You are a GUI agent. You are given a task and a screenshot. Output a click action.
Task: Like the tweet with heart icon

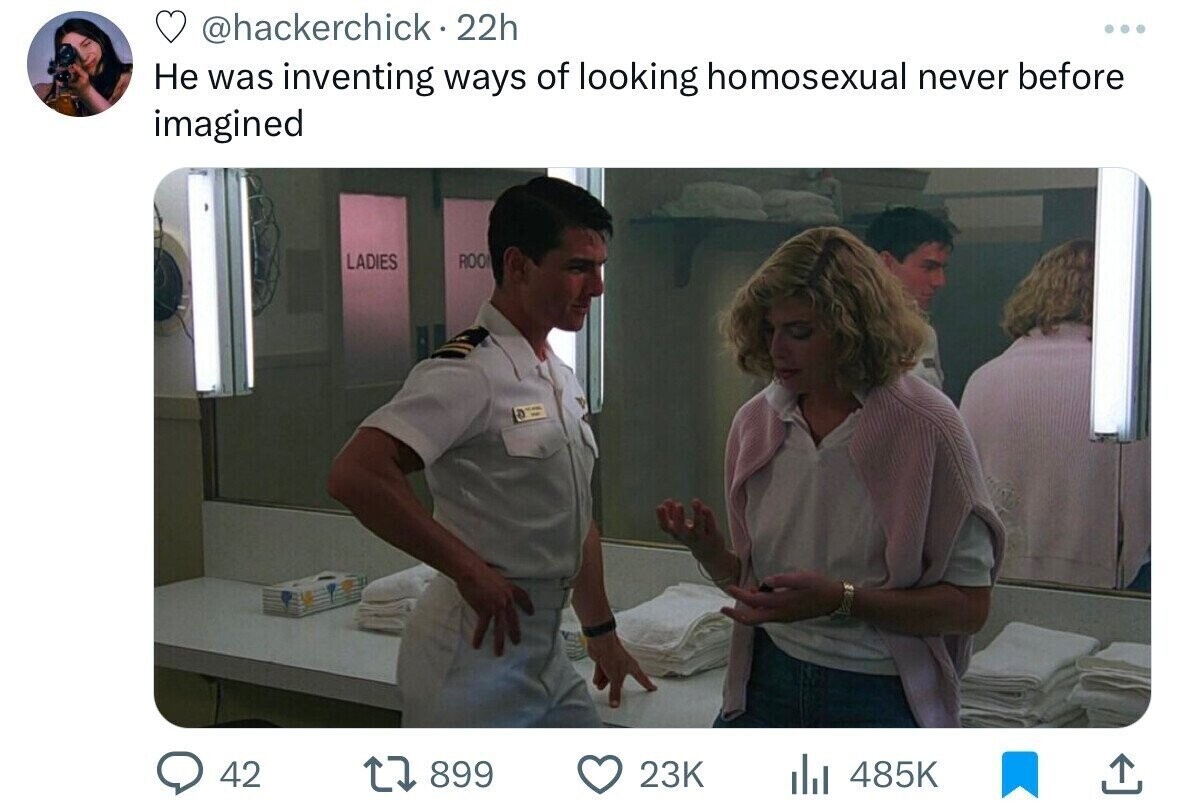(599, 774)
